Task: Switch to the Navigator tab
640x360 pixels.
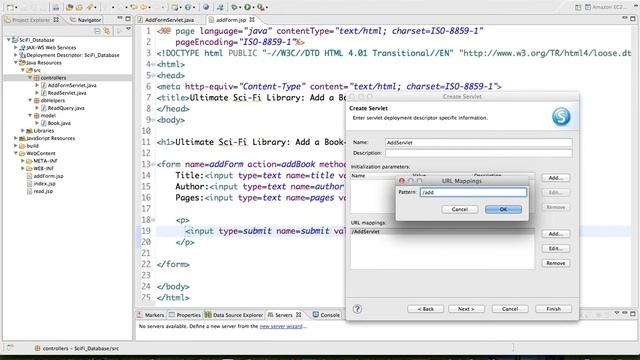Action: point(86,20)
